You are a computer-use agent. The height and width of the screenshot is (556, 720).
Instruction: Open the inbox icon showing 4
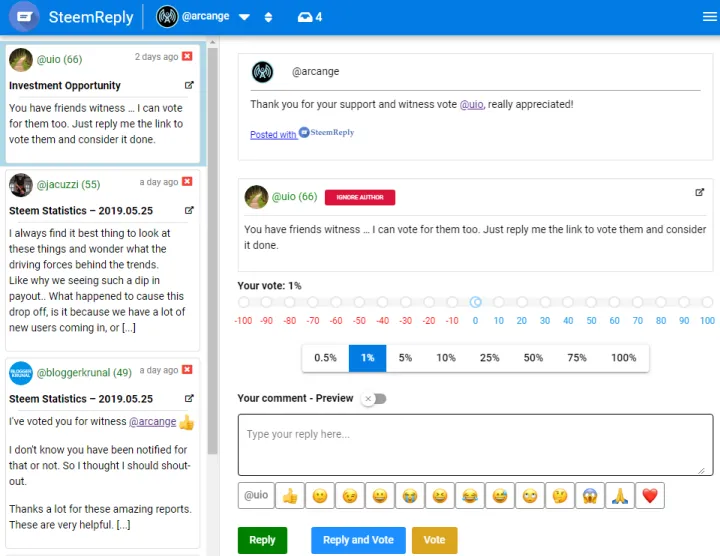[310, 17]
